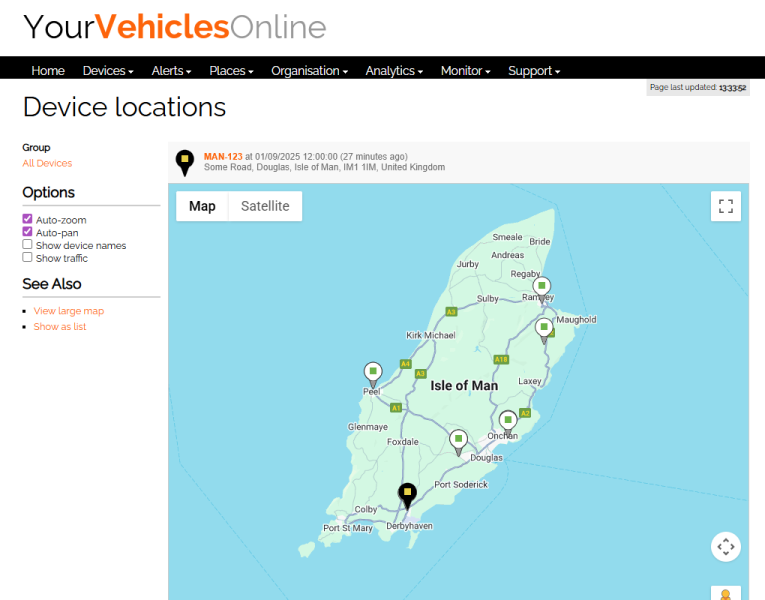
Task: Open the map camera pan control
Action: [x=726, y=546]
